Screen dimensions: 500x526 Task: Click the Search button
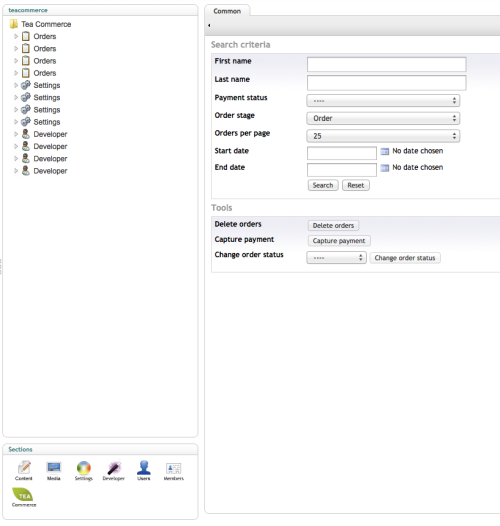pyautogui.click(x=323, y=185)
